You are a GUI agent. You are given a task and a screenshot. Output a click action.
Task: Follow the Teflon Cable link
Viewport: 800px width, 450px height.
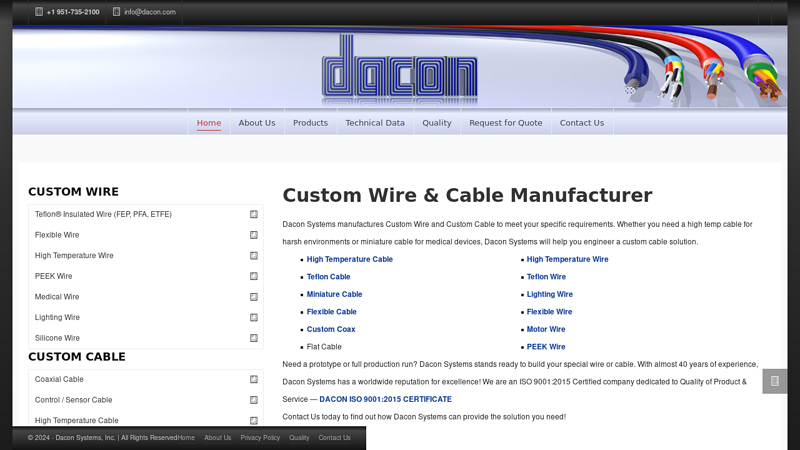tap(329, 277)
